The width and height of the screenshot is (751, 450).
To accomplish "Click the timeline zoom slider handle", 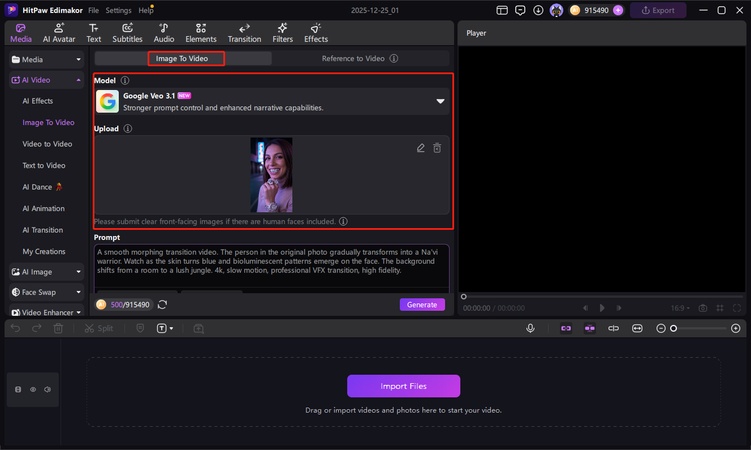I will pyautogui.click(x=673, y=328).
